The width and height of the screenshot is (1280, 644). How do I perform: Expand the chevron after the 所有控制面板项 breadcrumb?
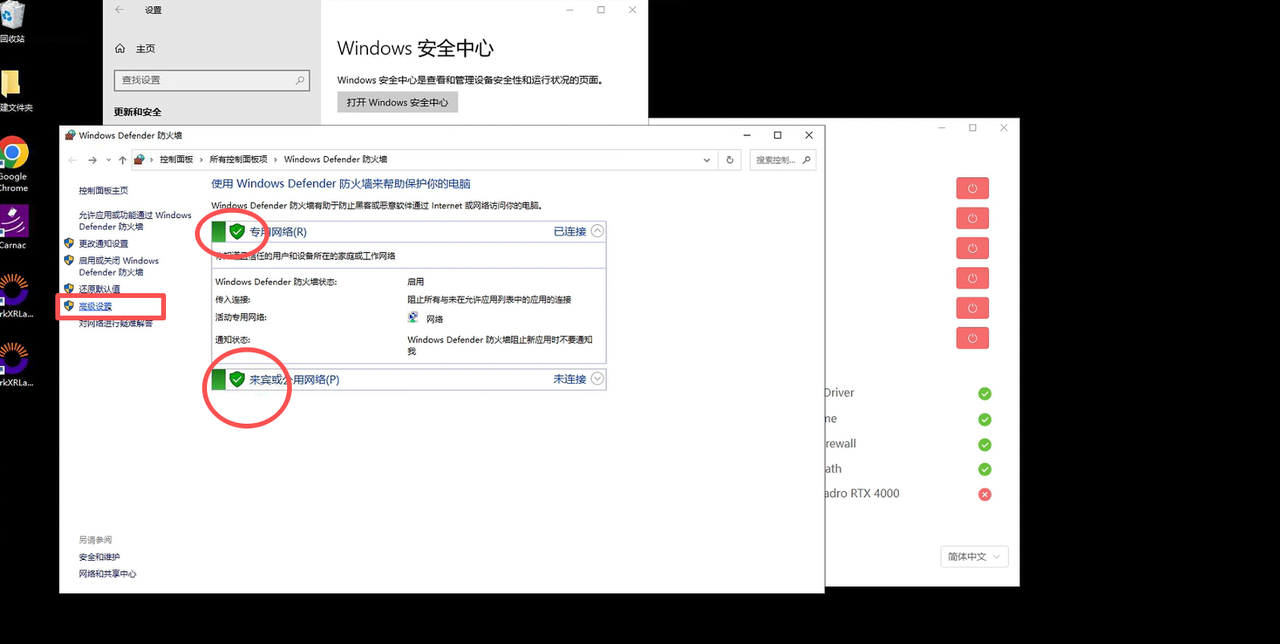pos(276,160)
